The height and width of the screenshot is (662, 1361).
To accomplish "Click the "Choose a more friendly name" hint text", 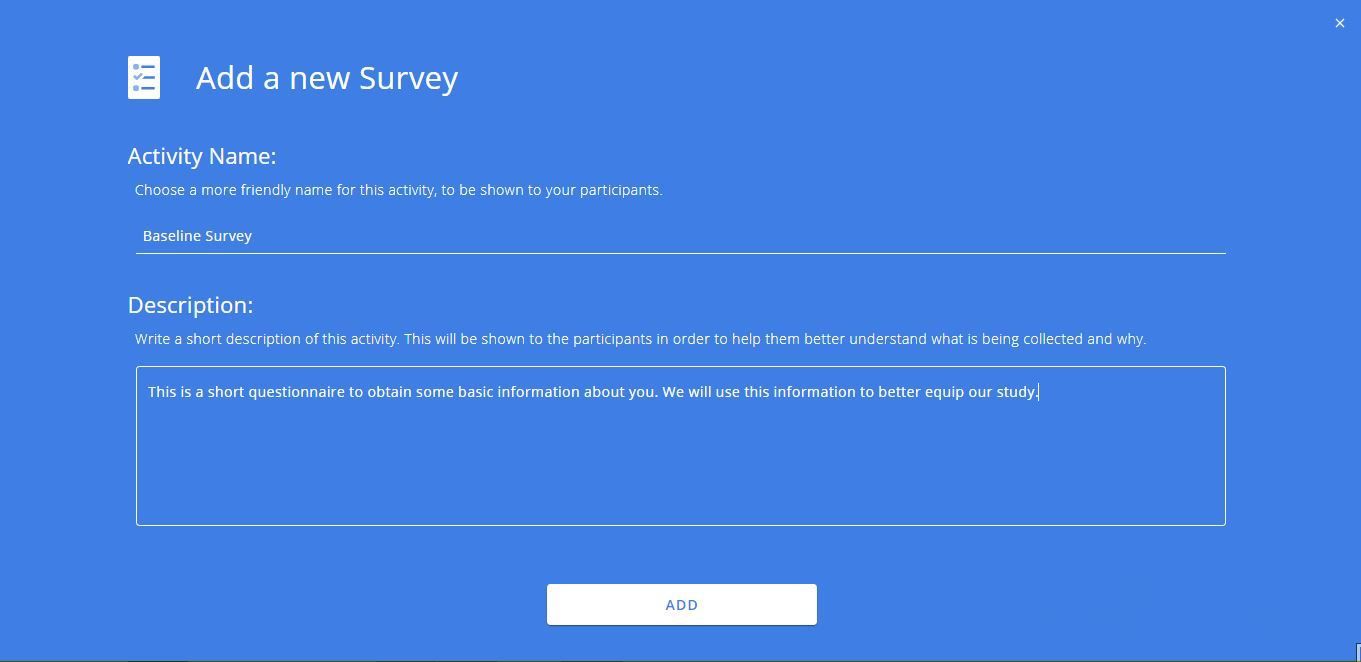I will click(399, 190).
